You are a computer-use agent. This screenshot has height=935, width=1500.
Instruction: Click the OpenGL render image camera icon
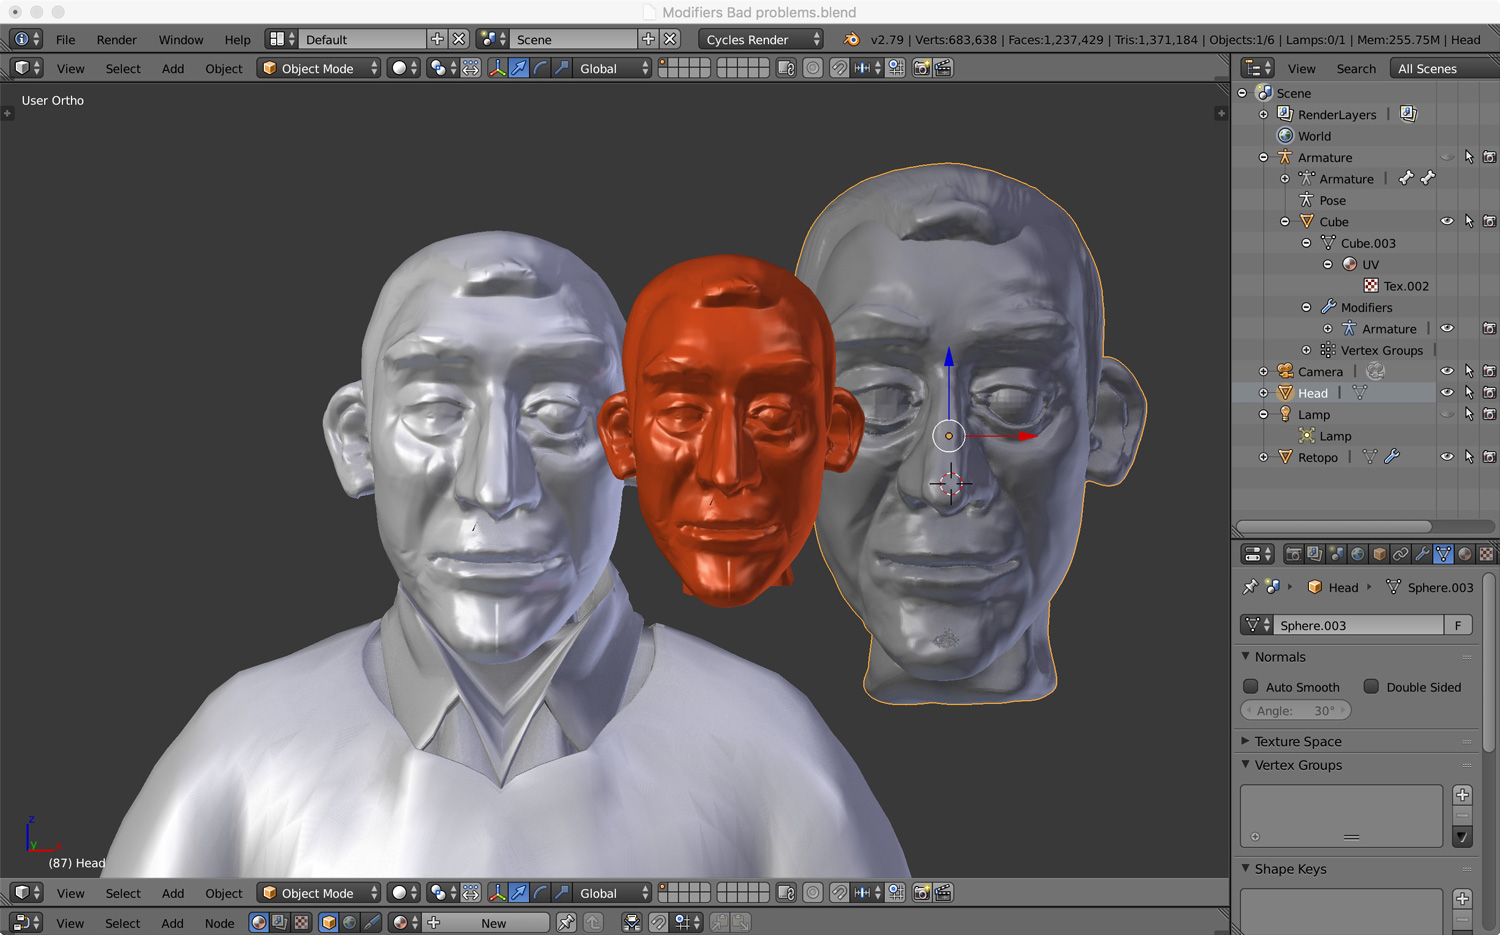[921, 68]
